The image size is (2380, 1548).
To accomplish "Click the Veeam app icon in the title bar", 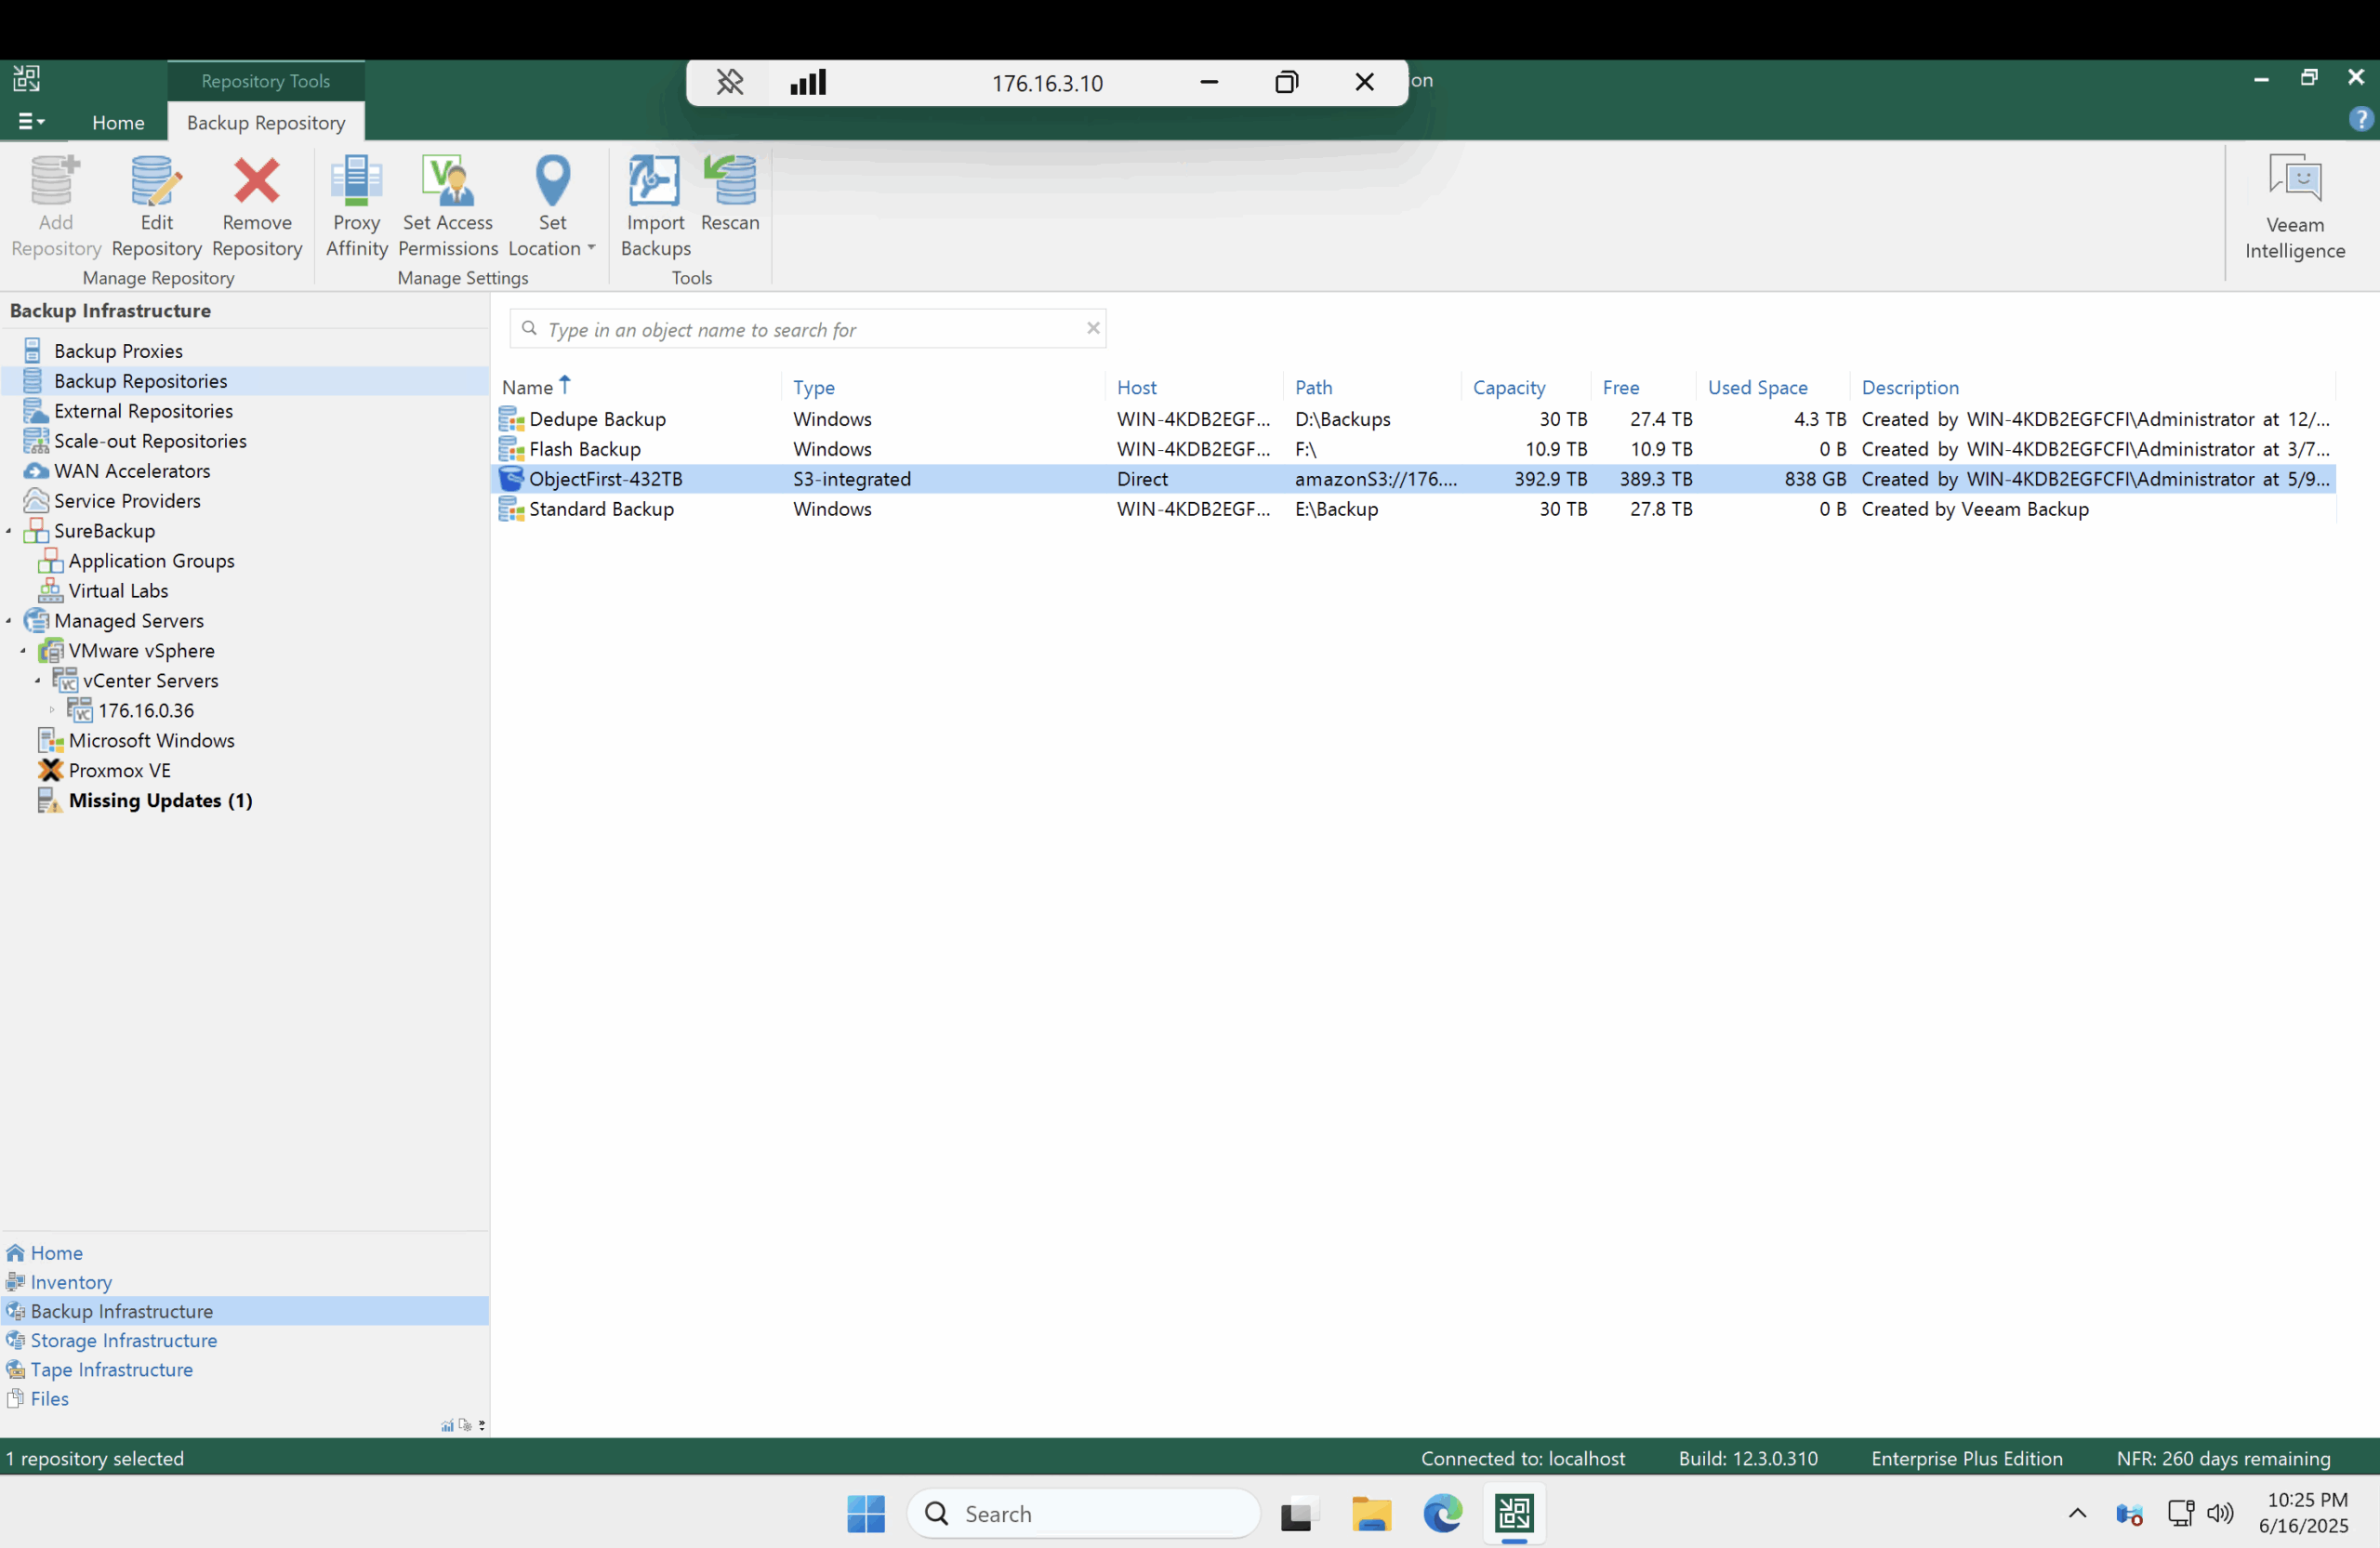I will tap(27, 78).
